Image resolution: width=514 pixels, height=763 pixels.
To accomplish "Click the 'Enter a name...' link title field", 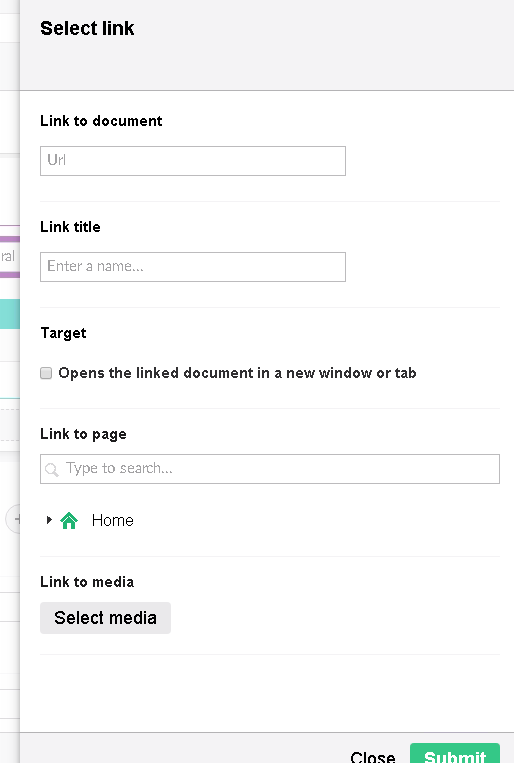I will (x=193, y=267).
